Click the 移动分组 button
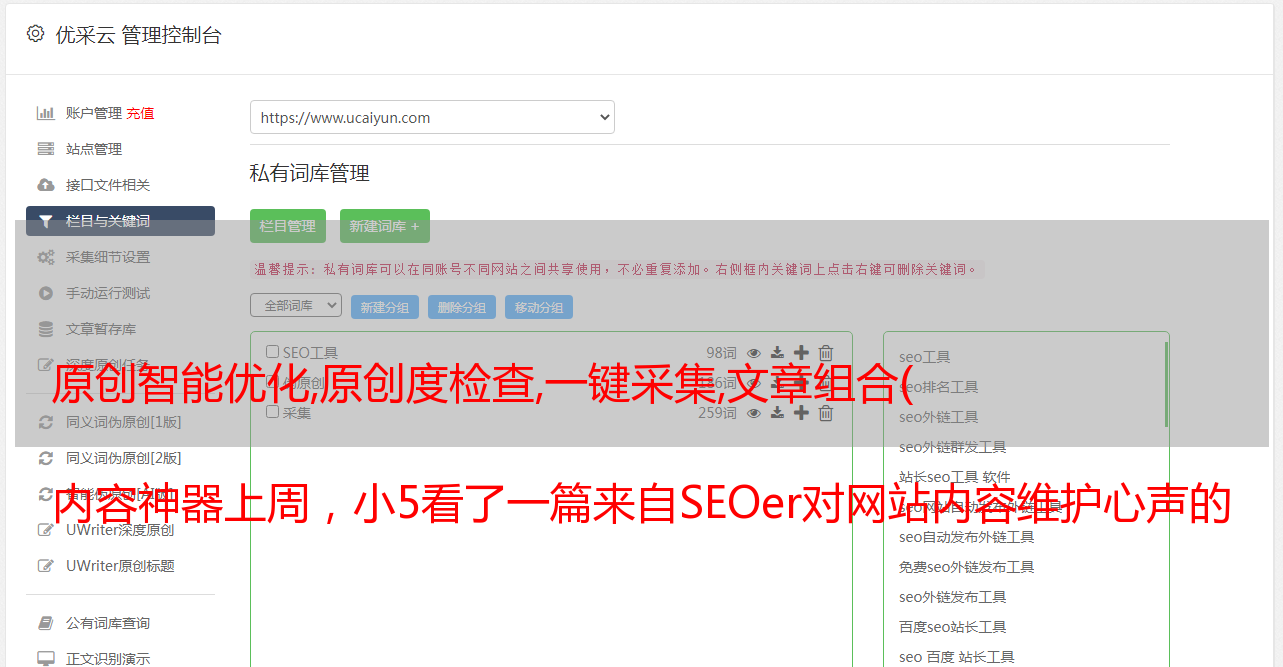1283x667 pixels. [x=539, y=307]
